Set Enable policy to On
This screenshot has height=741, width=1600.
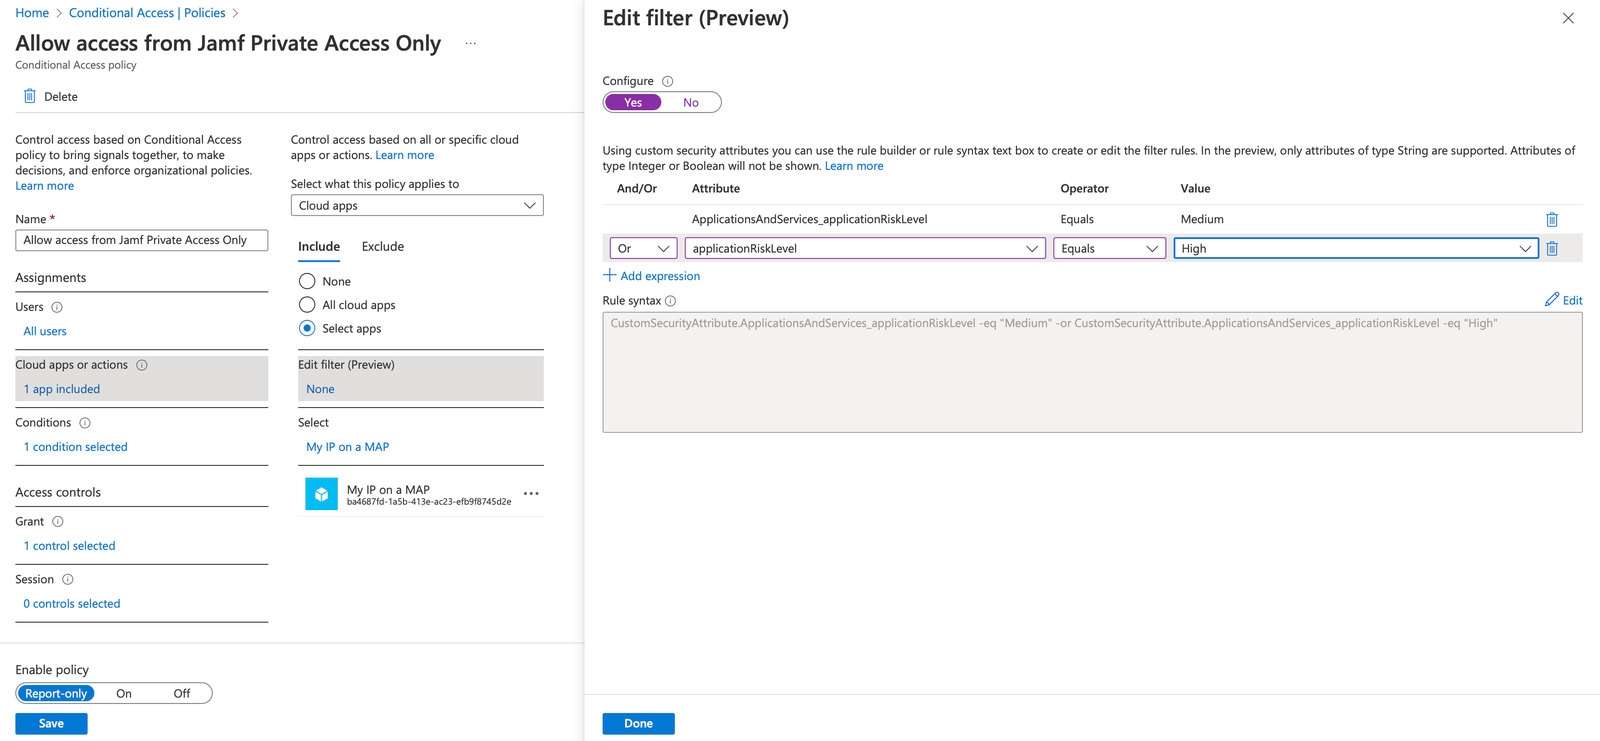click(124, 693)
